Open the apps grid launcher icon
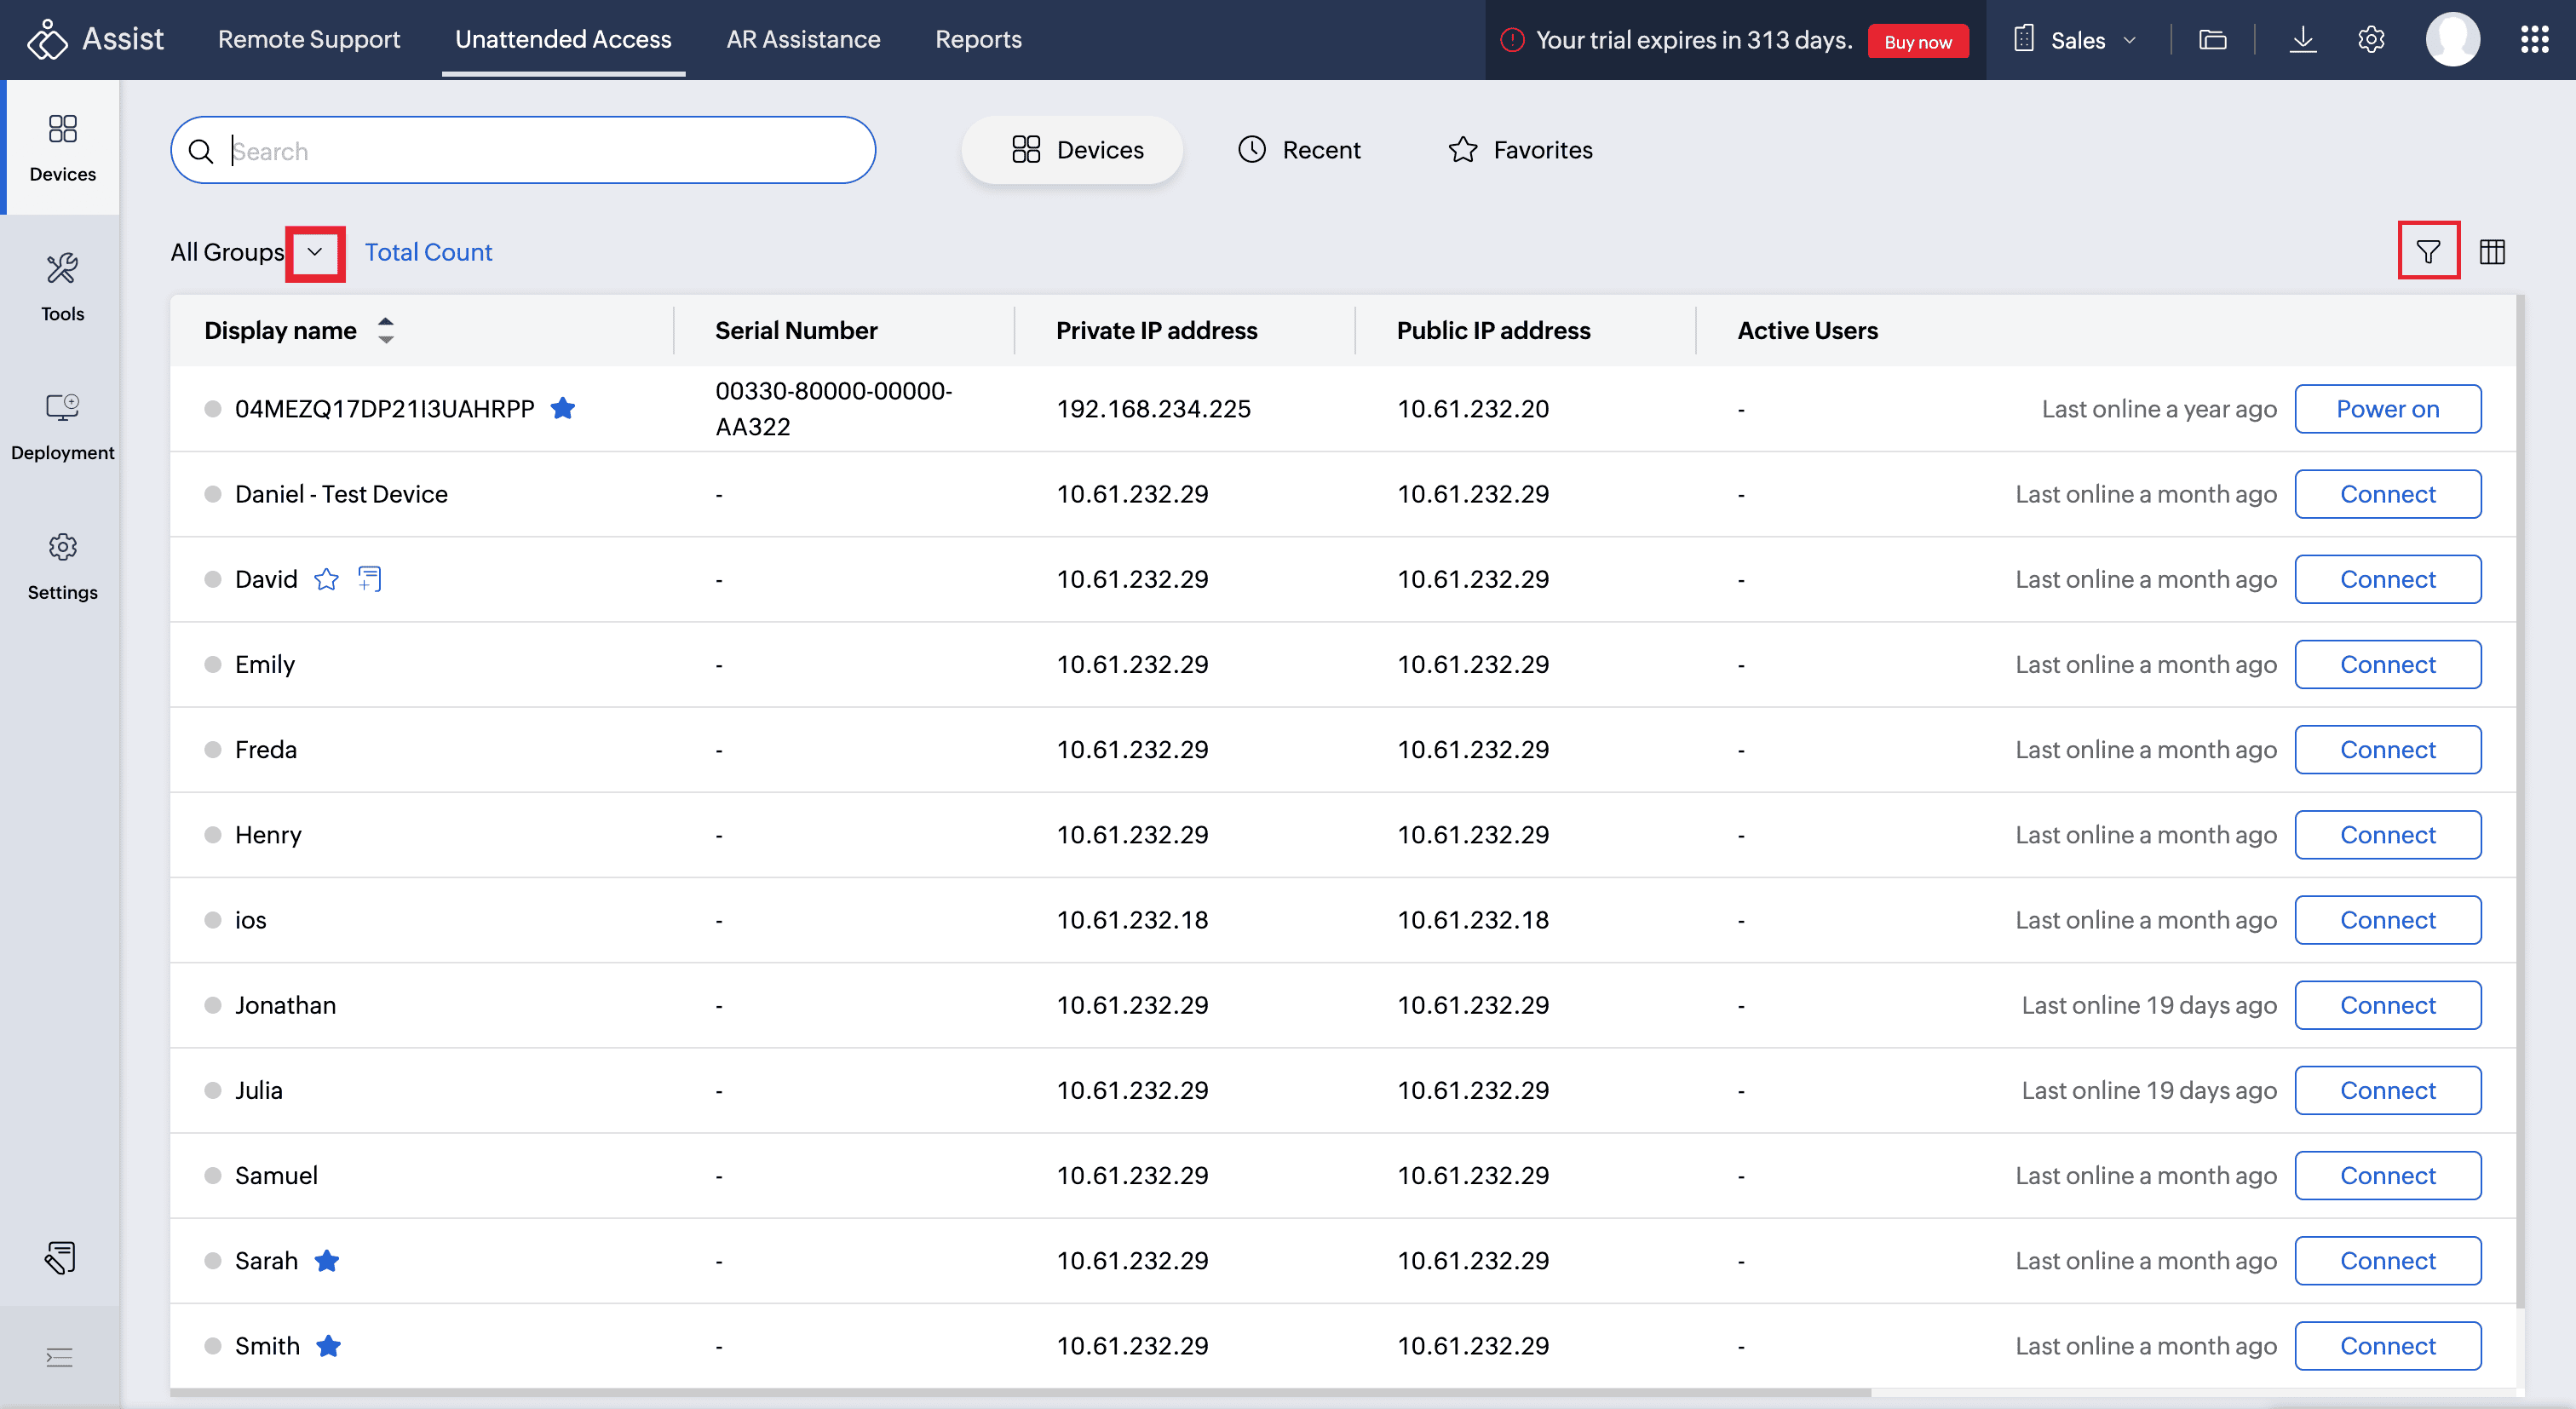 point(2534,40)
